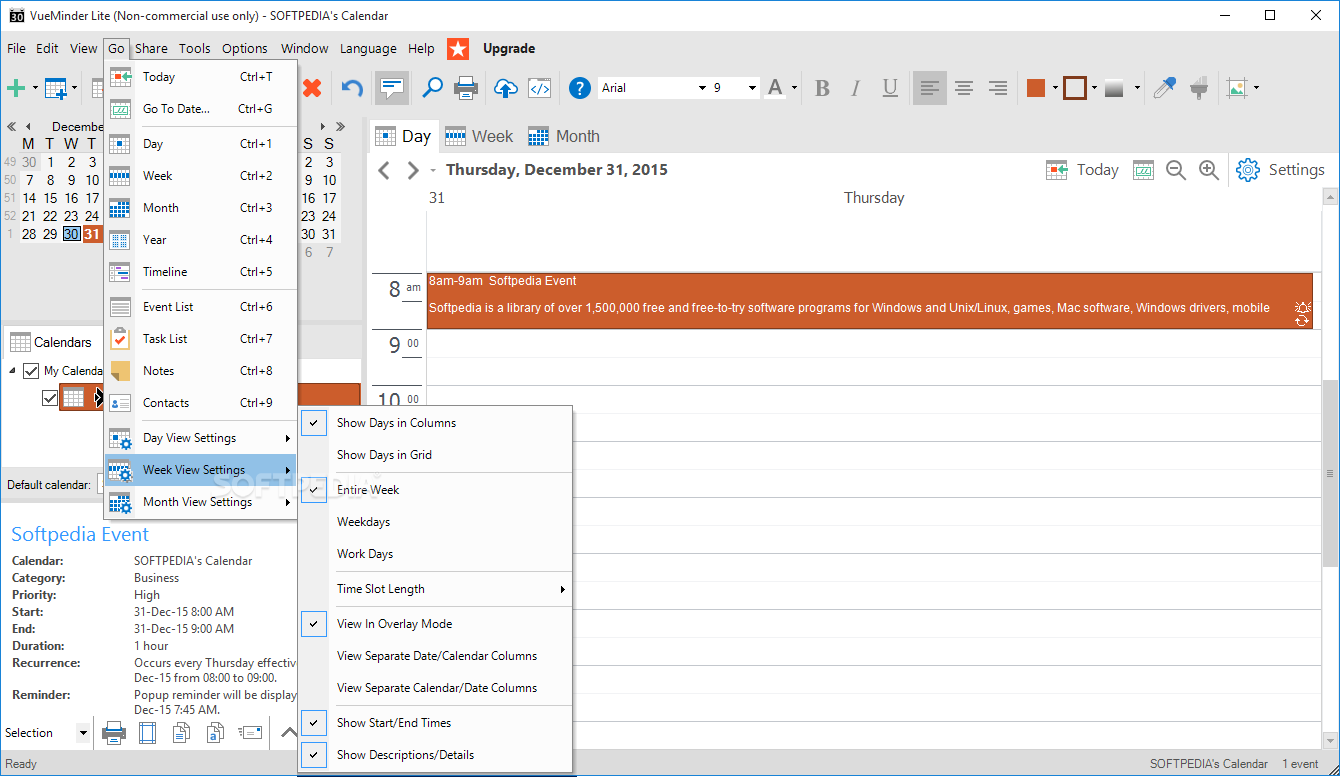
Task: Open the font size 9 dropdown
Action: coord(752,88)
